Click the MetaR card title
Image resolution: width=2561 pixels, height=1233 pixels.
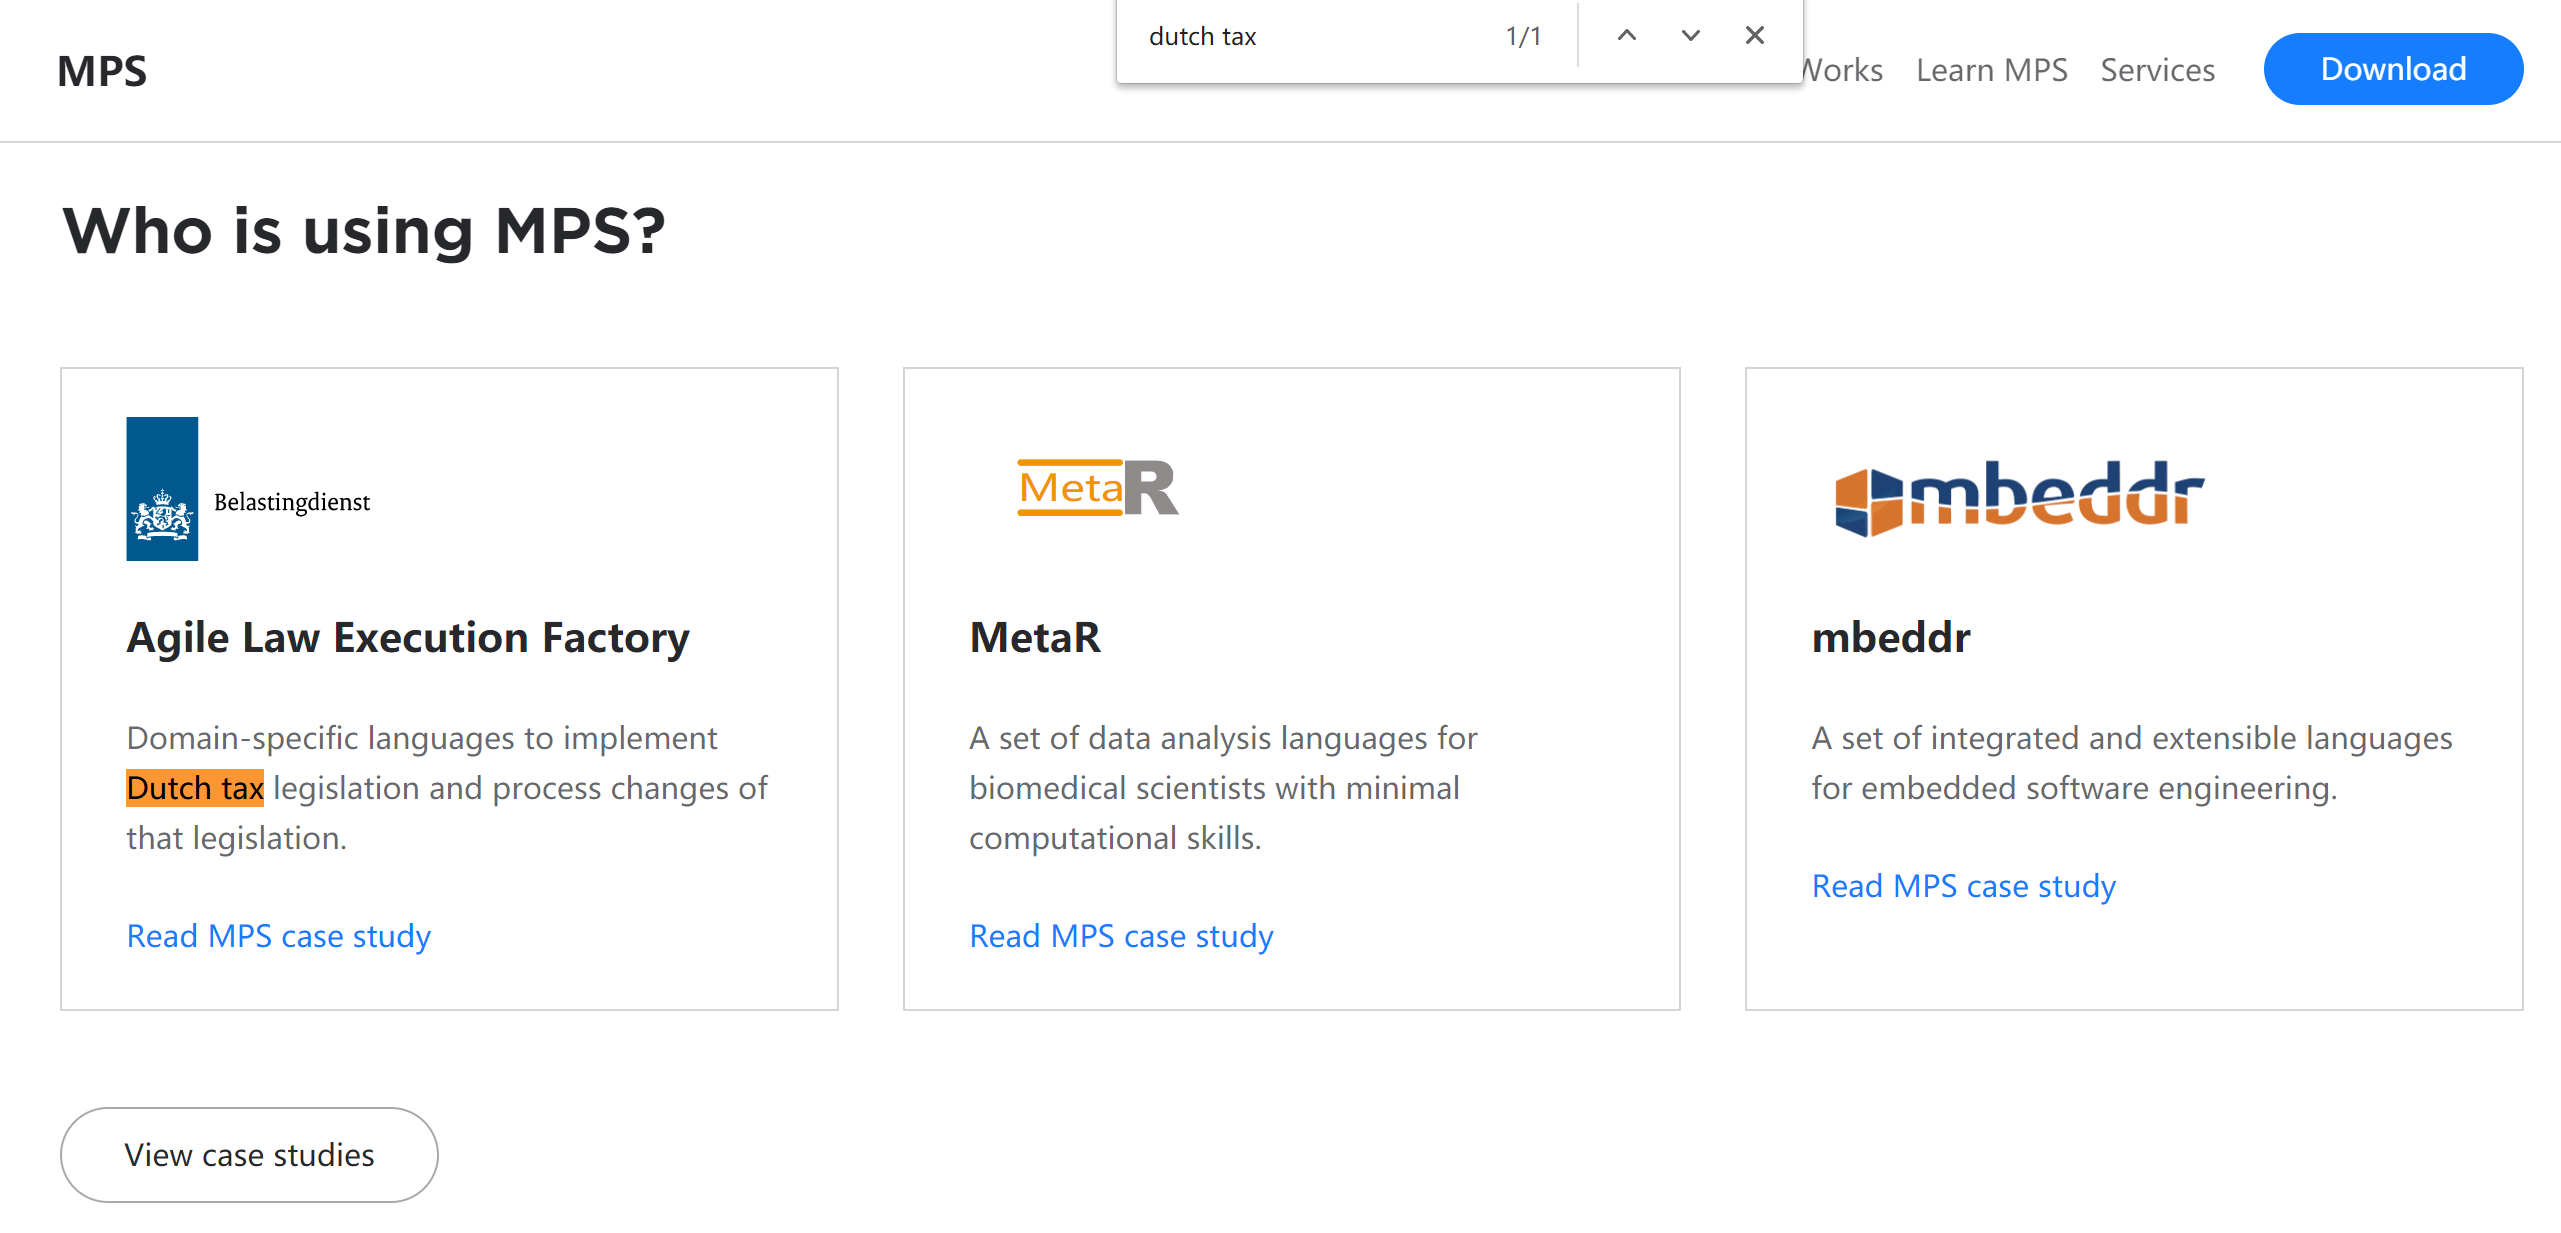coord(1034,638)
